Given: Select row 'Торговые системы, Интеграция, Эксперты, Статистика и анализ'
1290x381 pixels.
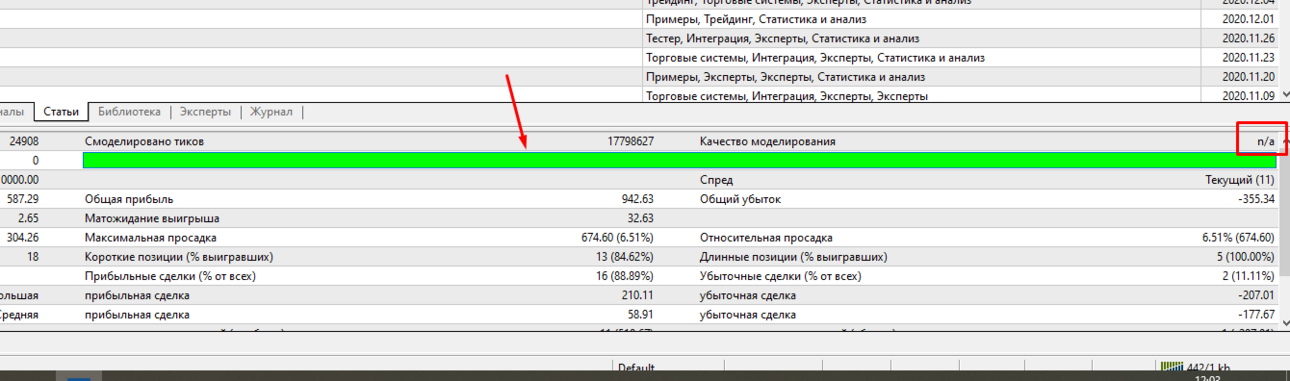Looking at the screenshot, I should [816, 58].
